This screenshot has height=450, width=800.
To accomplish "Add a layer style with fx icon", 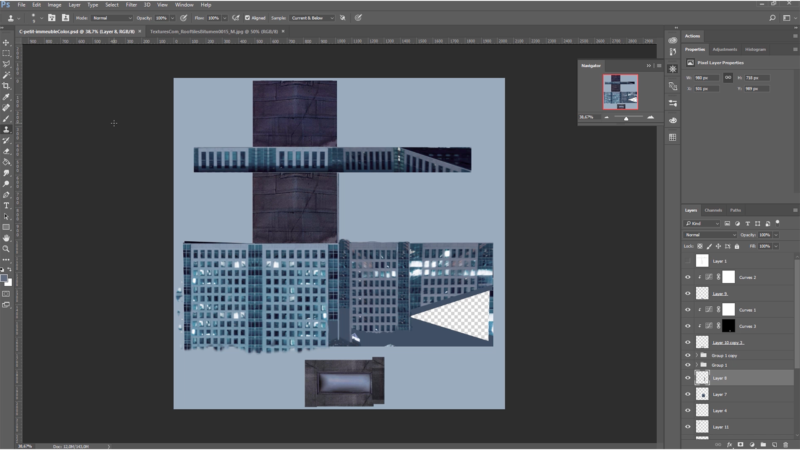I will [729, 445].
